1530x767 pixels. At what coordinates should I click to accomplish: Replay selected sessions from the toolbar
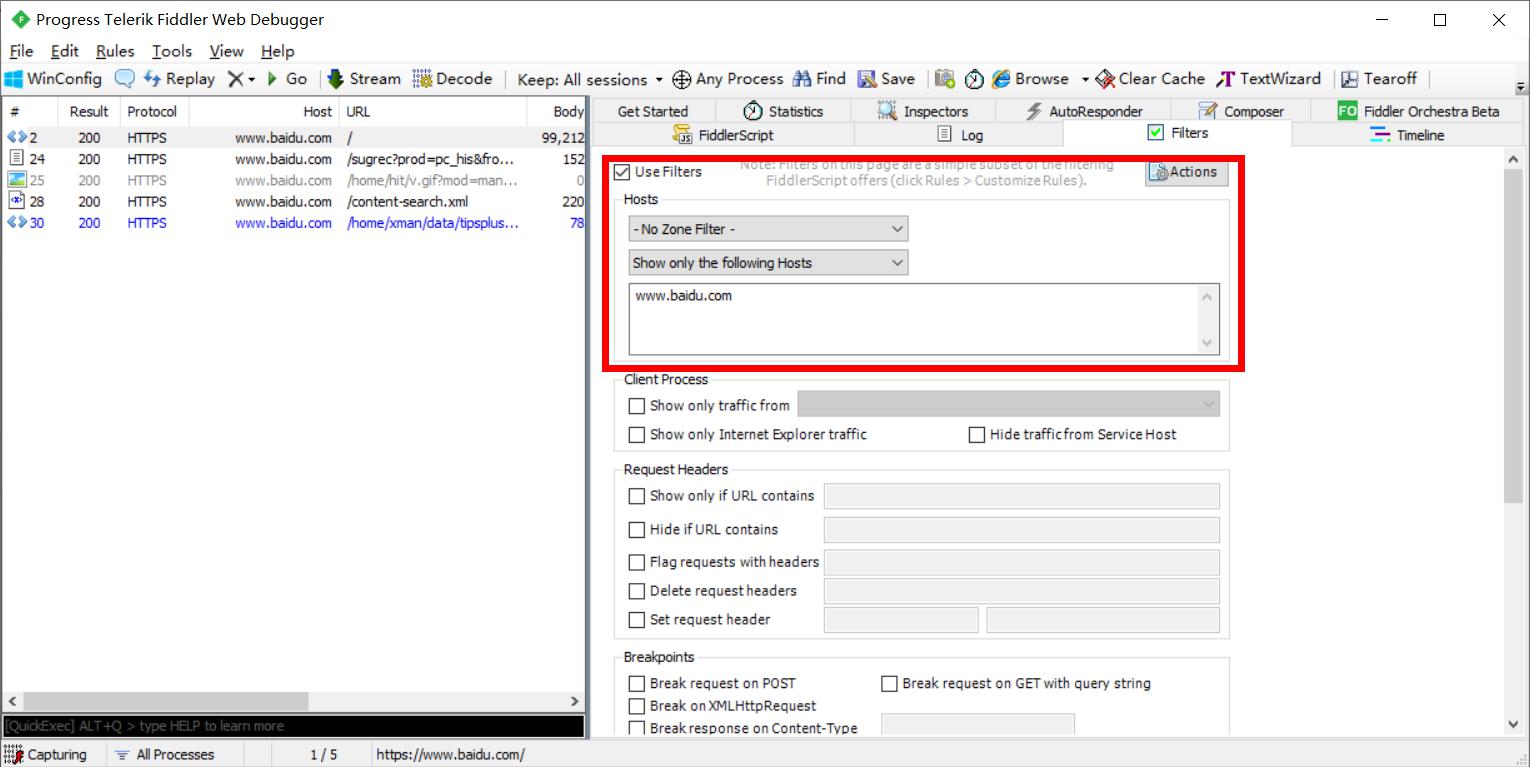click(179, 79)
